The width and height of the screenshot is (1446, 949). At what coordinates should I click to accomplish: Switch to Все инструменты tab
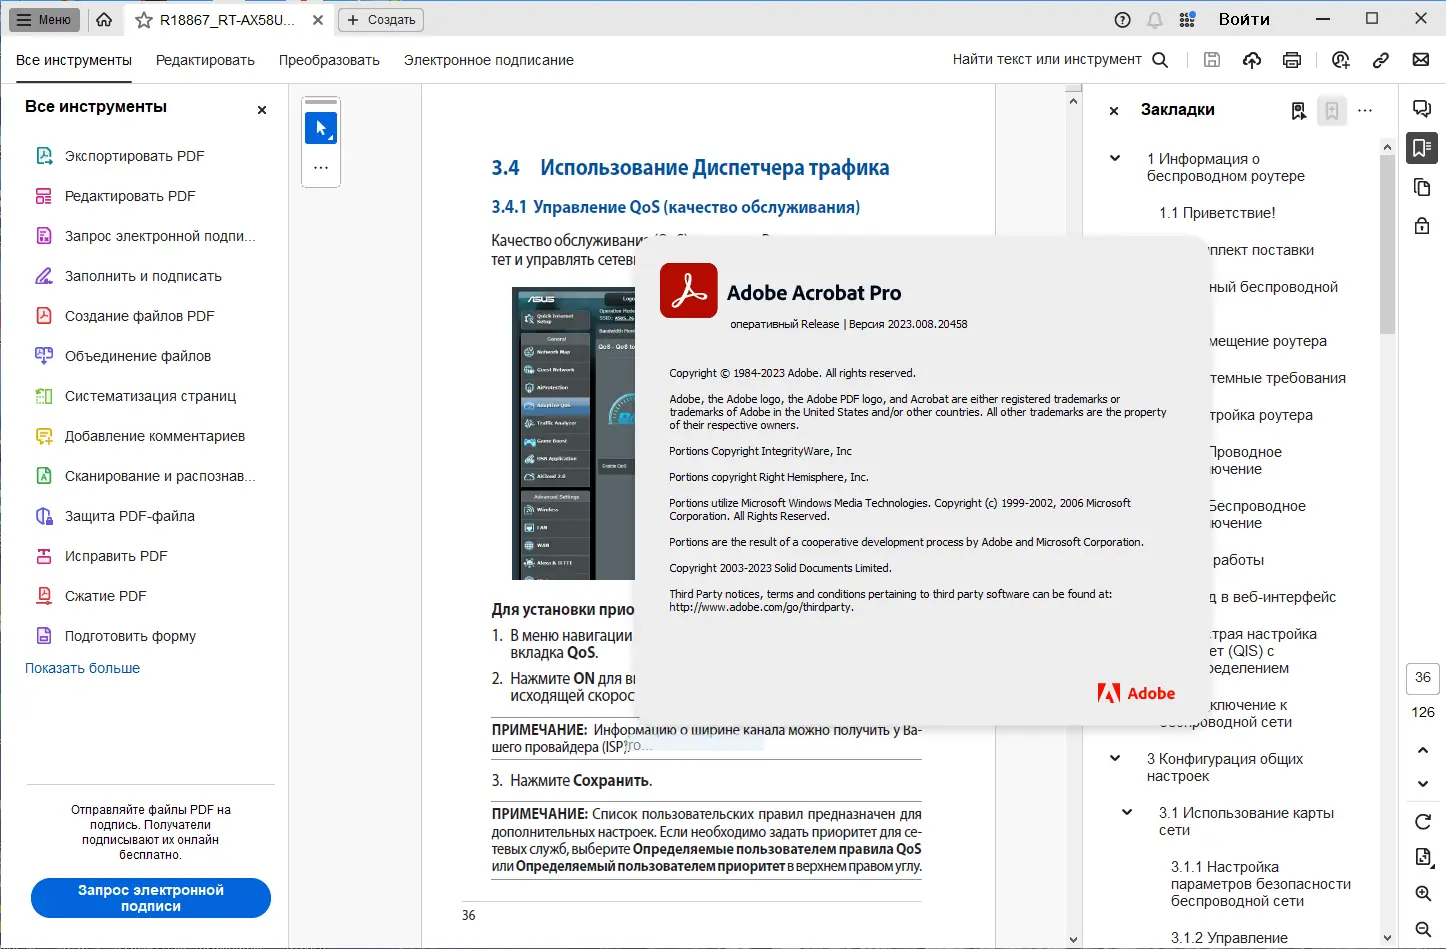tap(74, 60)
